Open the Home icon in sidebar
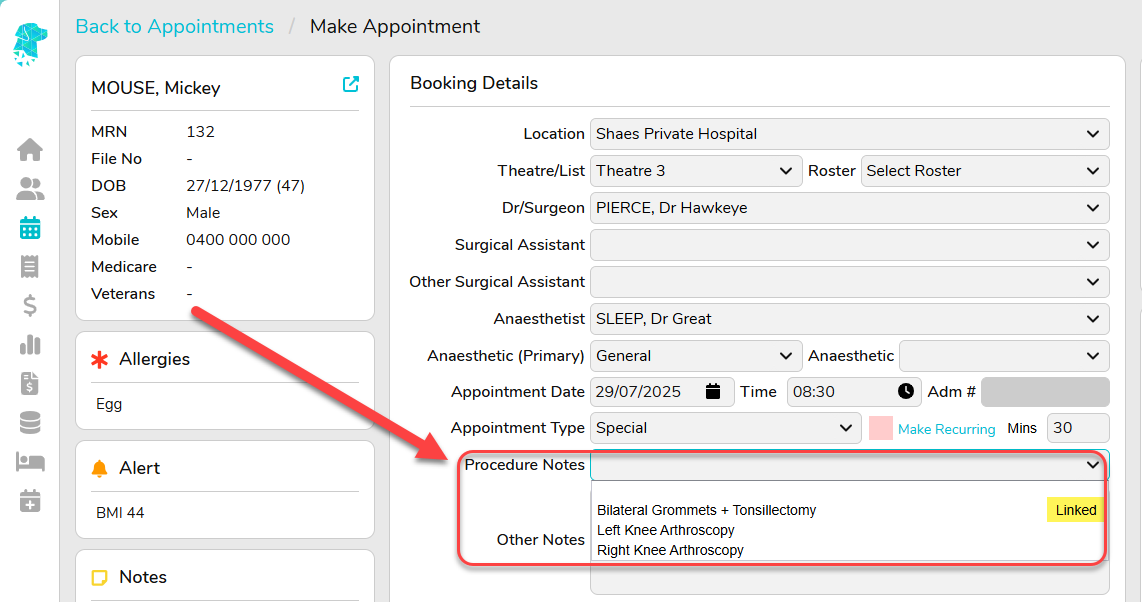 (x=30, y=149)
